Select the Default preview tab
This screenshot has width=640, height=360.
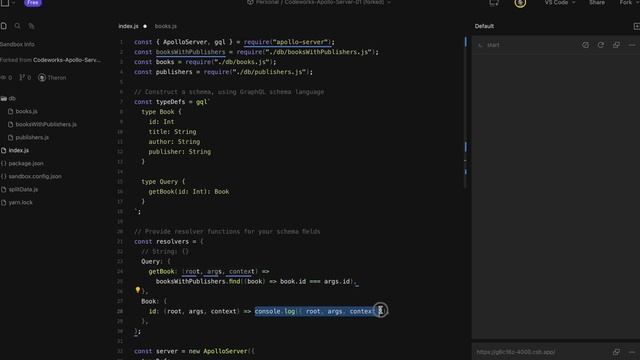(x=484, y=26)
